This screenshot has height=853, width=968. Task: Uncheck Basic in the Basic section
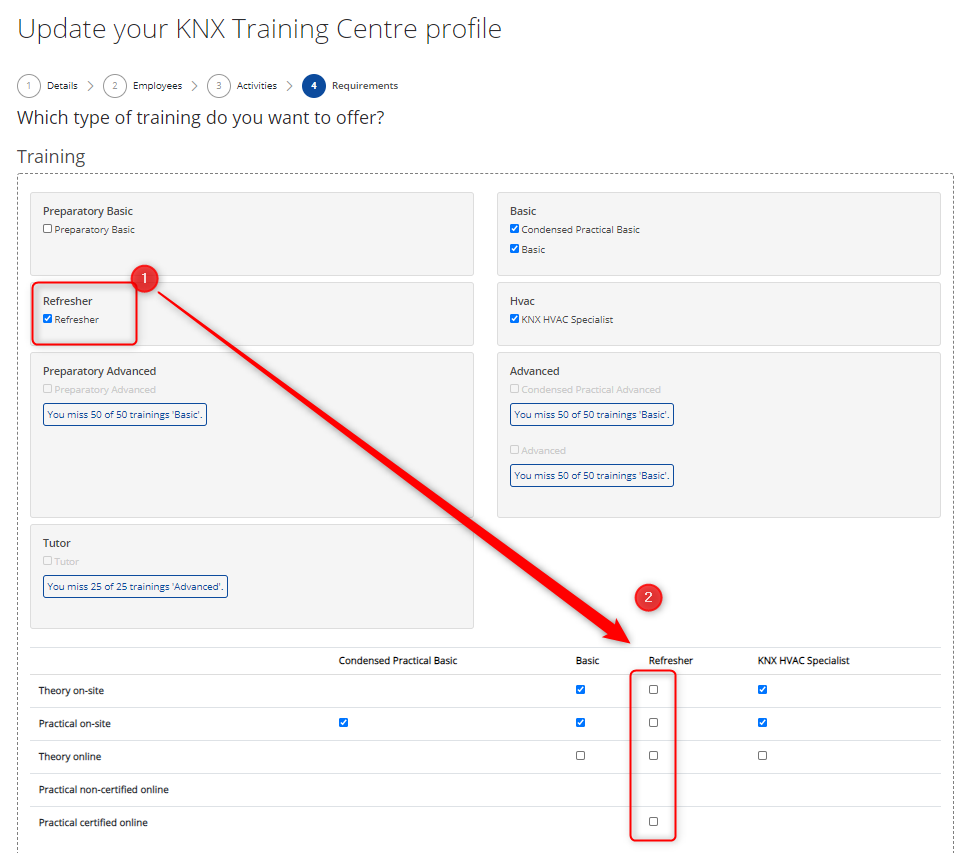tap(514, 248)
